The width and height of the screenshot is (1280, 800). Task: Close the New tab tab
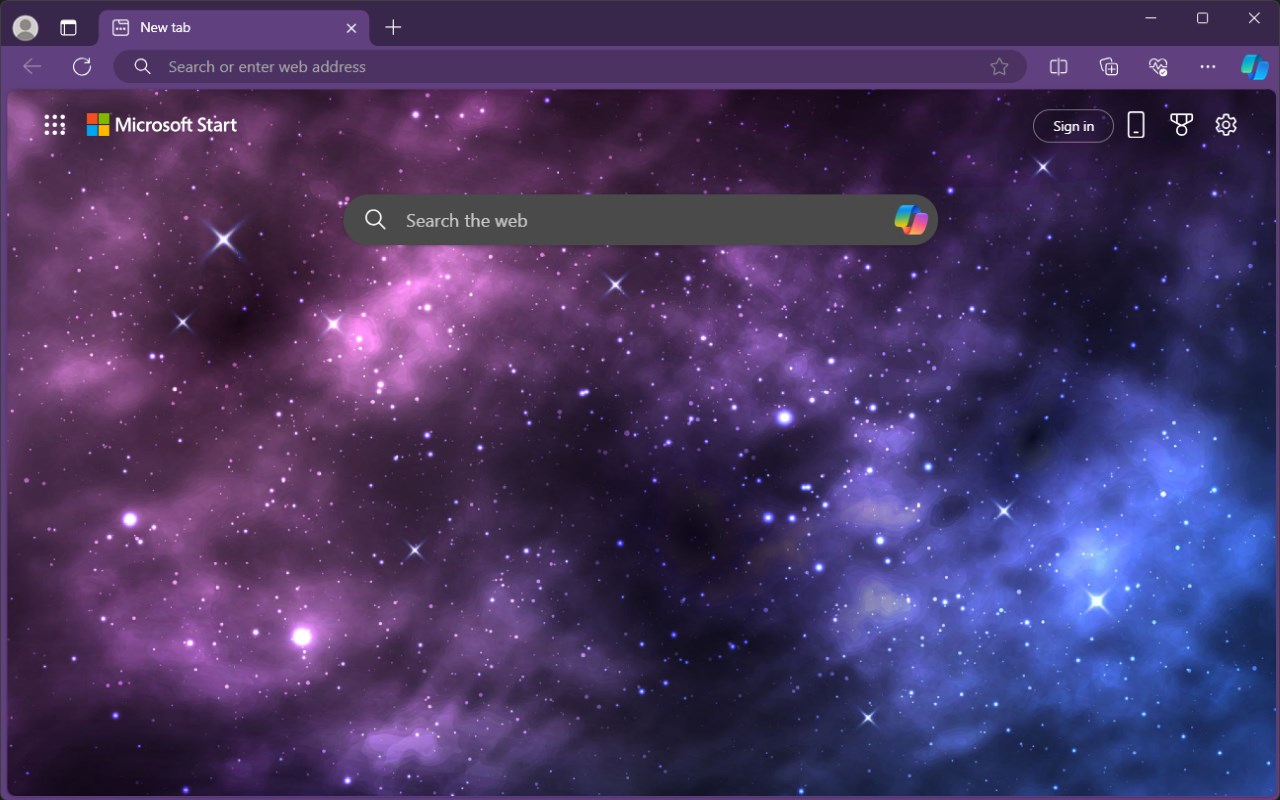351,28
